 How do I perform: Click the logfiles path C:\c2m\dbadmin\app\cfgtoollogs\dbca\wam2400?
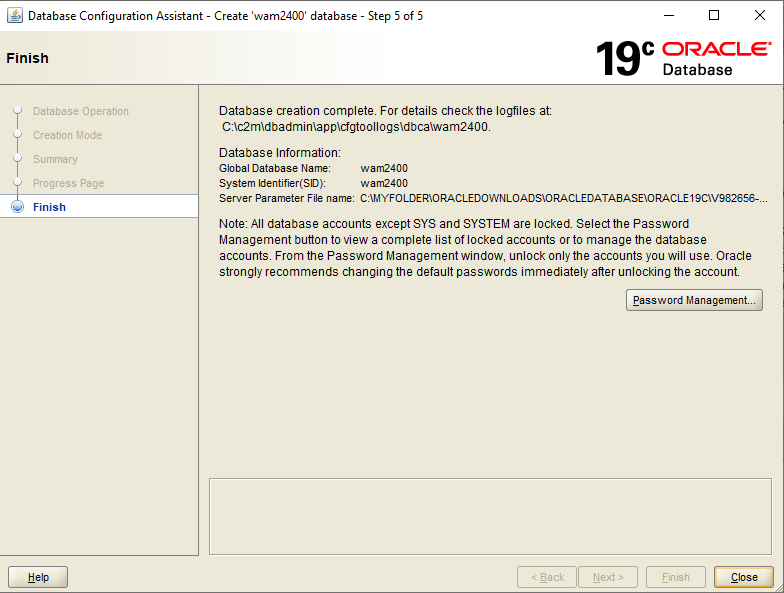[x=356, y=126]
